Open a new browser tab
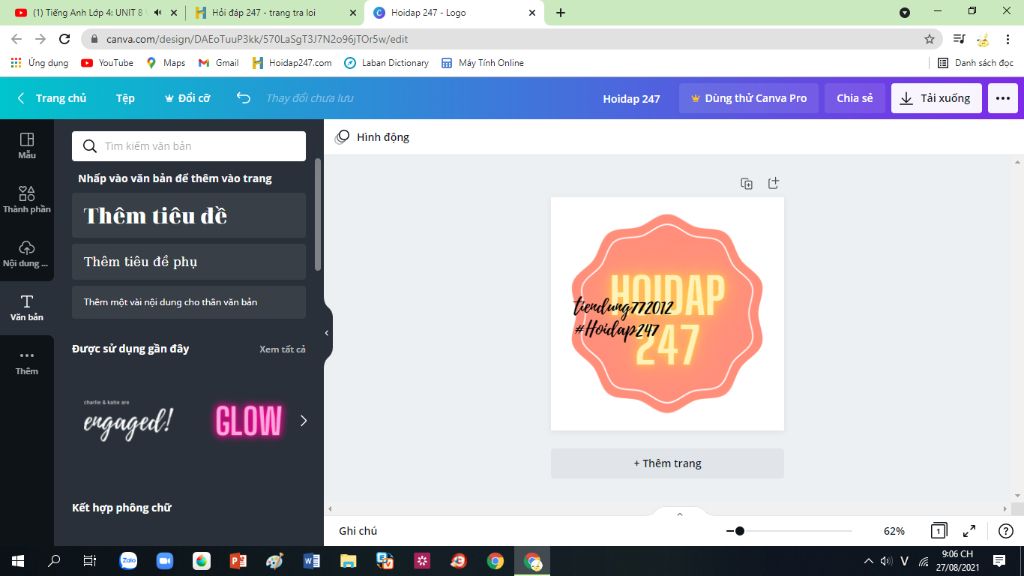 [x=560, y=12]
